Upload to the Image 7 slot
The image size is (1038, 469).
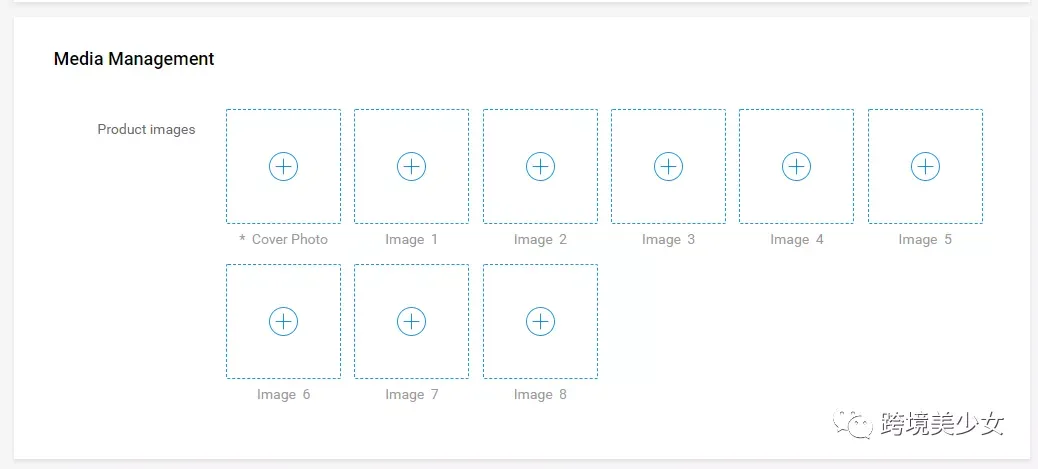pyautogui.click(x=412, y=321)
